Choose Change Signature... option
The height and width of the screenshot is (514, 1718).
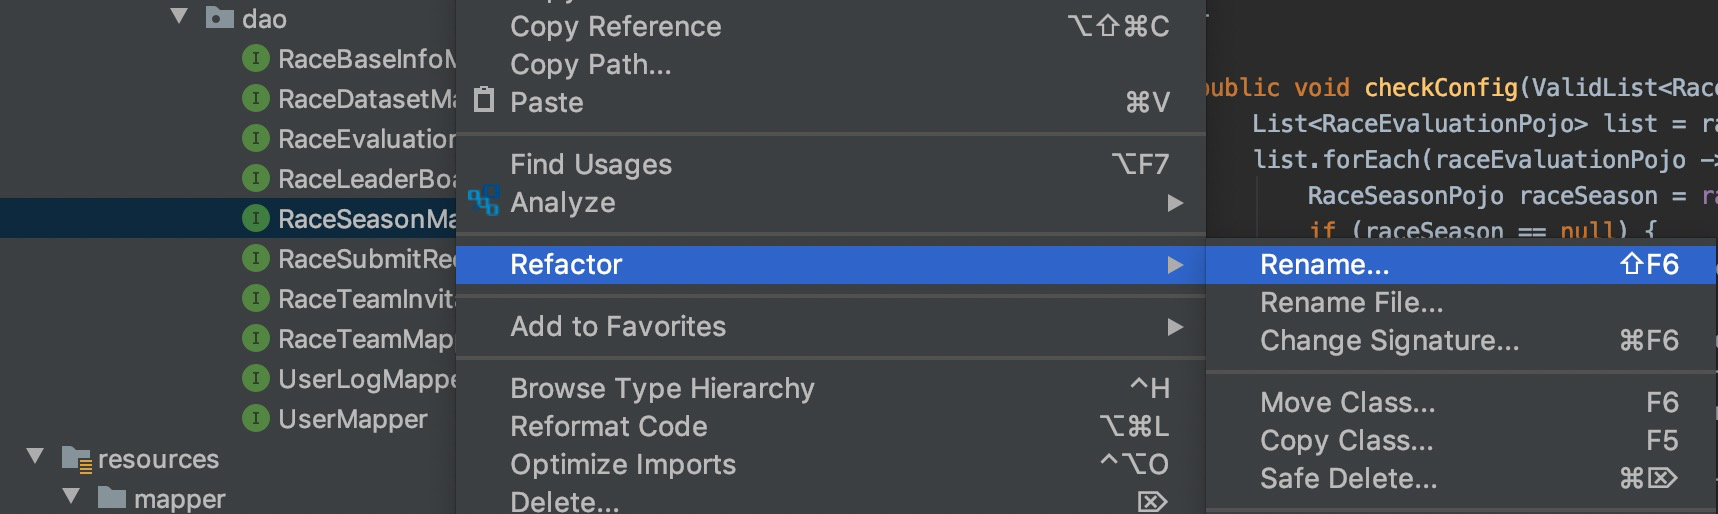pyautogui.click(x=1389, y=341)
